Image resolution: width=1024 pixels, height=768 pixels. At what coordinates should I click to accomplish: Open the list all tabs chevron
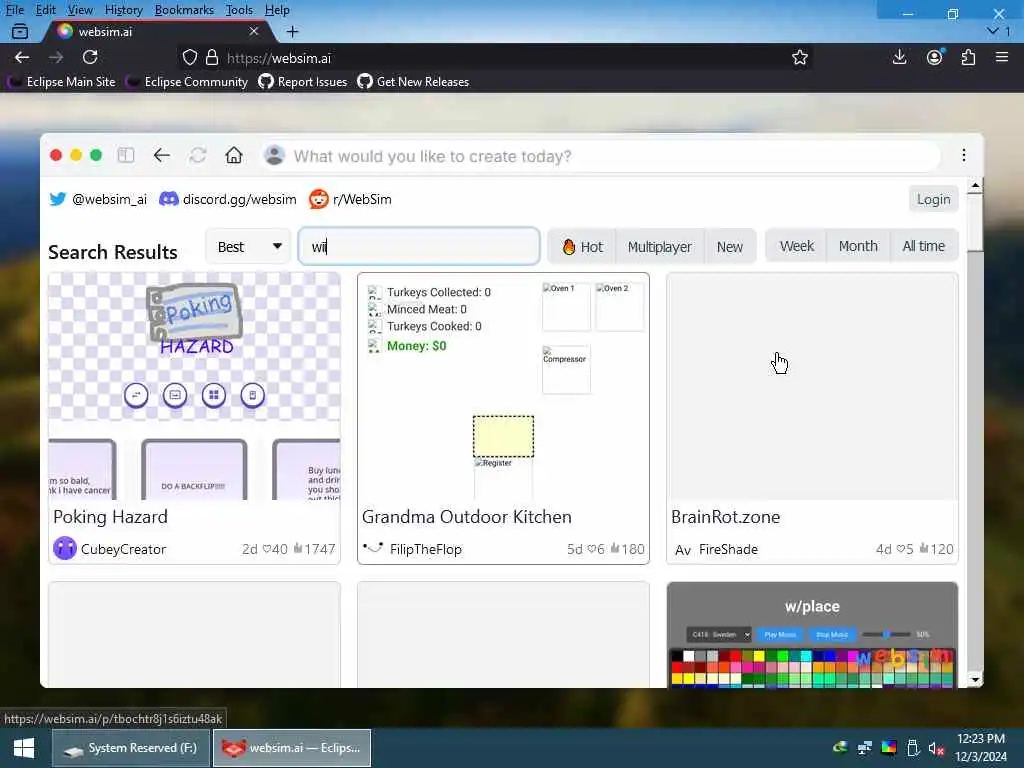pos(993,31)
